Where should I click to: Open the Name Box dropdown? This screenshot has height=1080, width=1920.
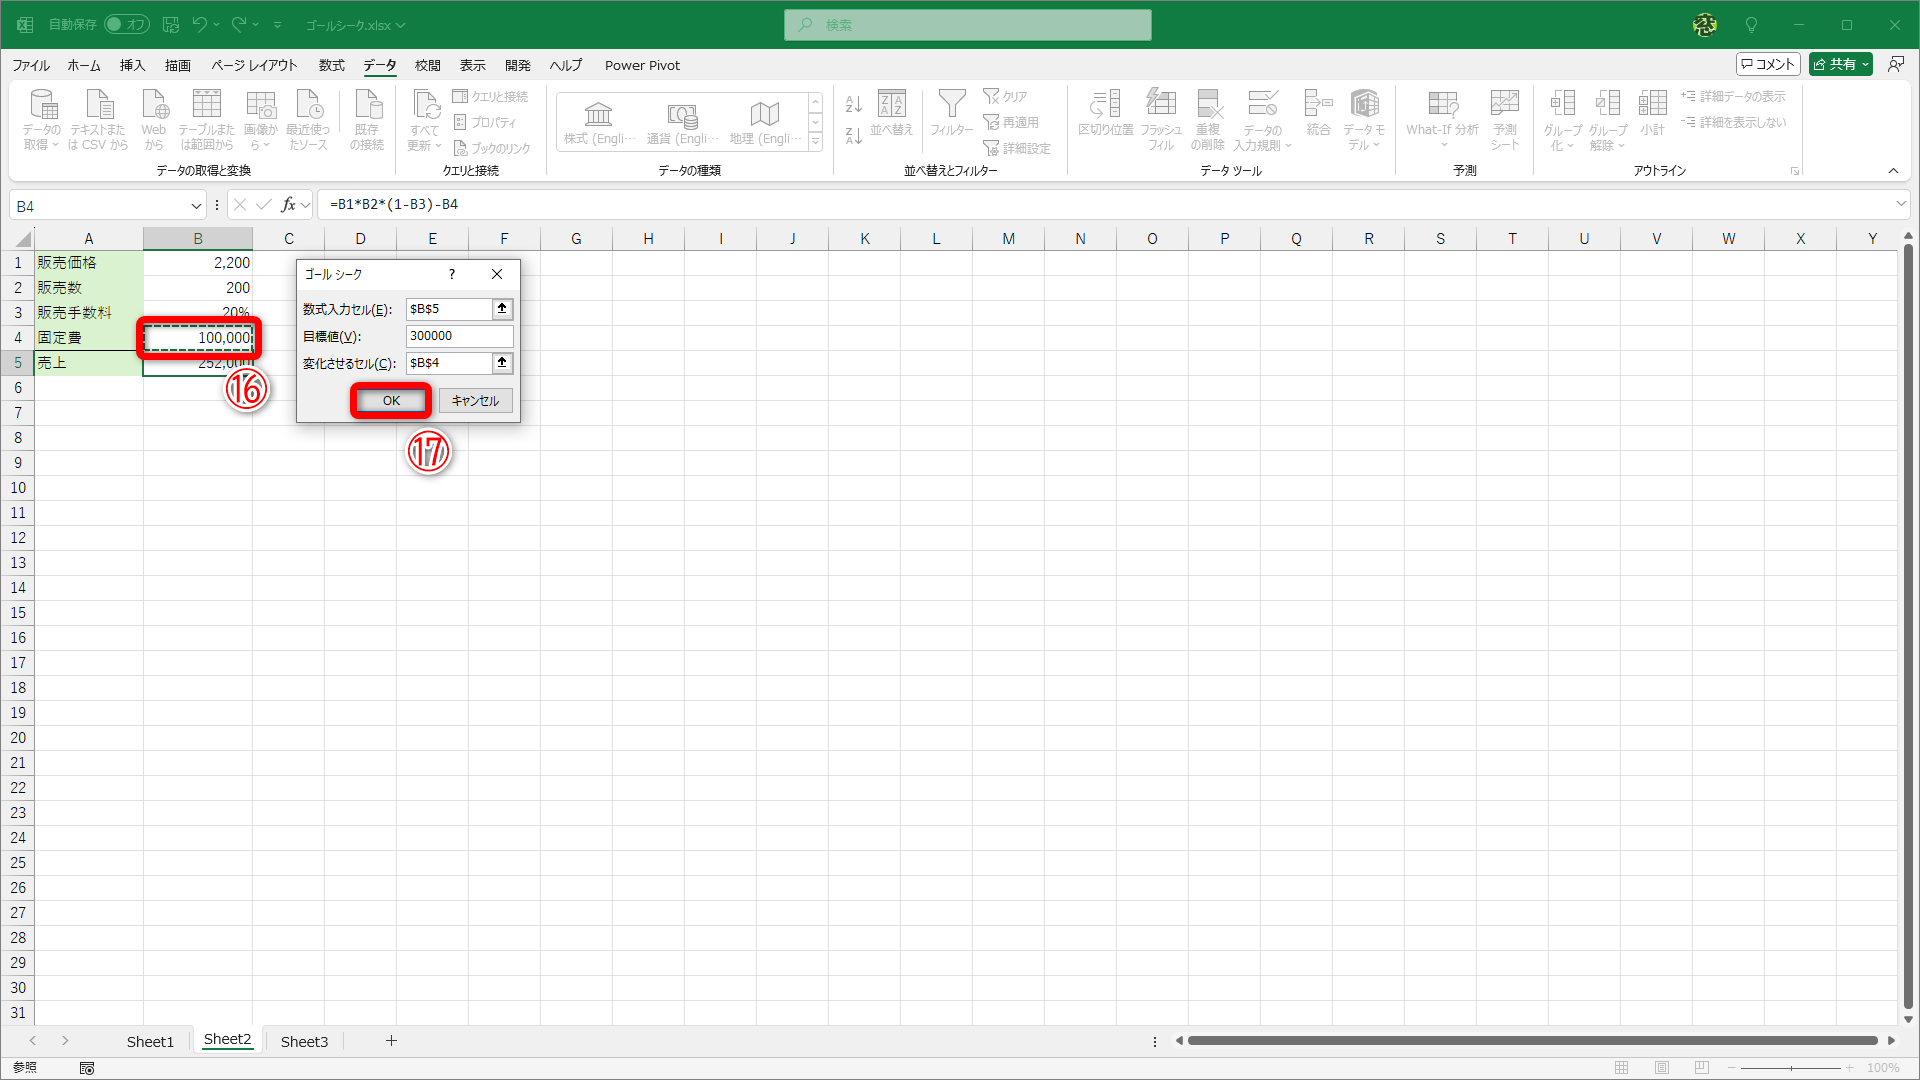[x=196, y=205]
